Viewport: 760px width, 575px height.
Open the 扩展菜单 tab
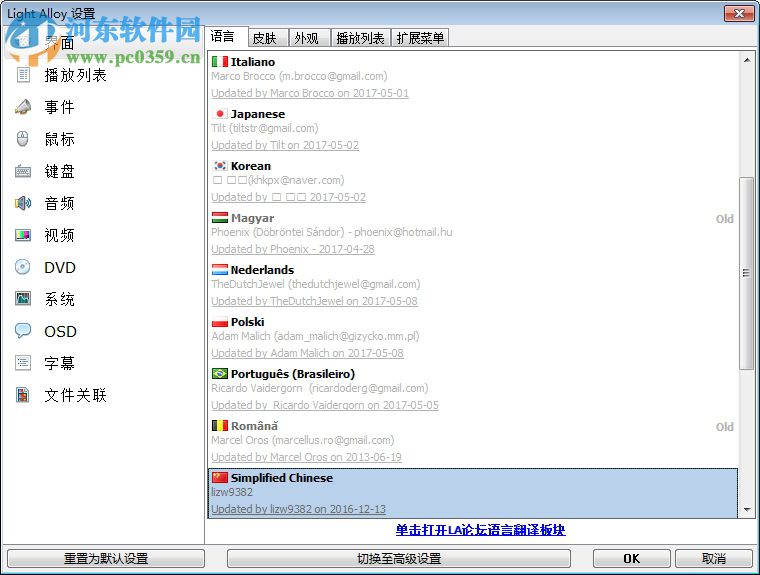420,38
